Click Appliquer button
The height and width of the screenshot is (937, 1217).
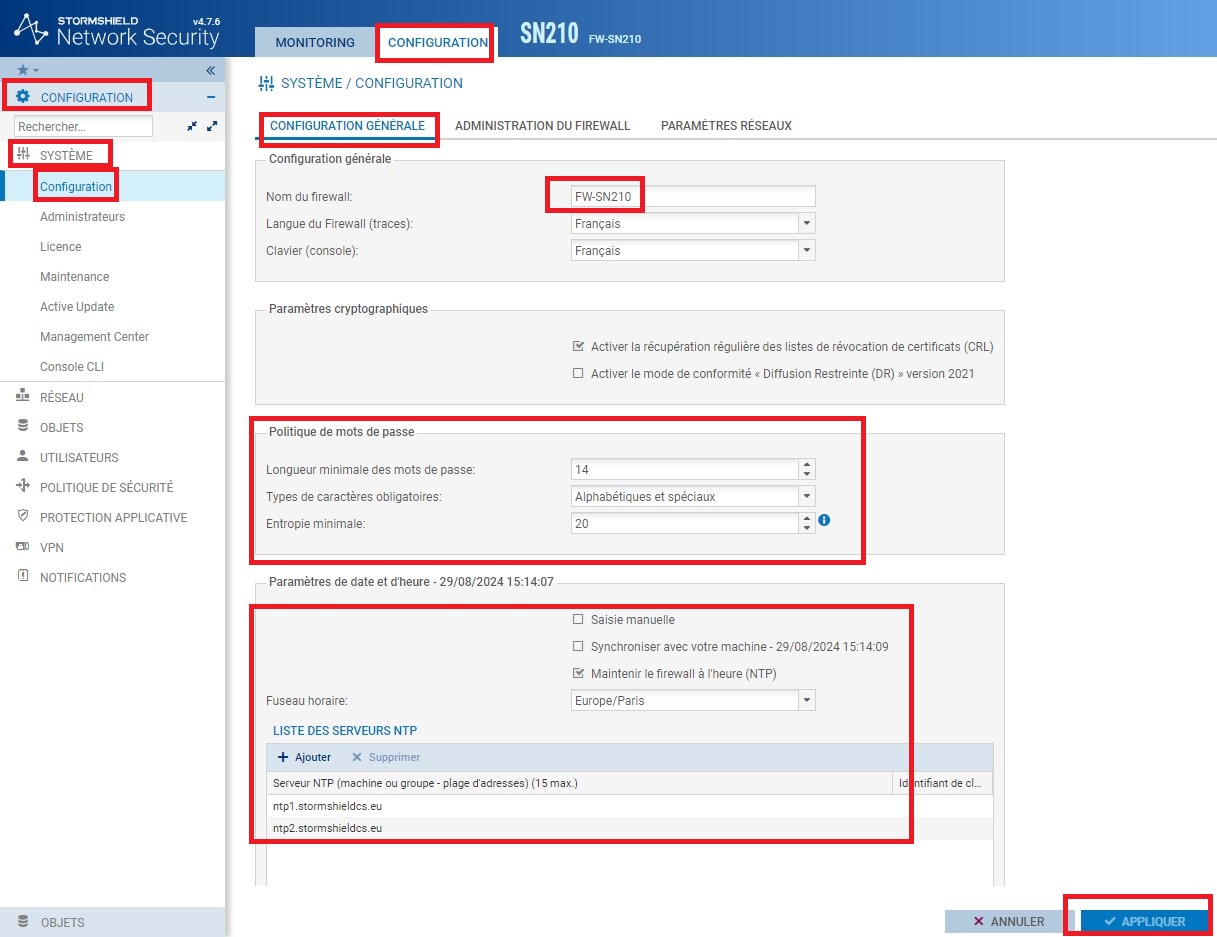(1143, 922)
